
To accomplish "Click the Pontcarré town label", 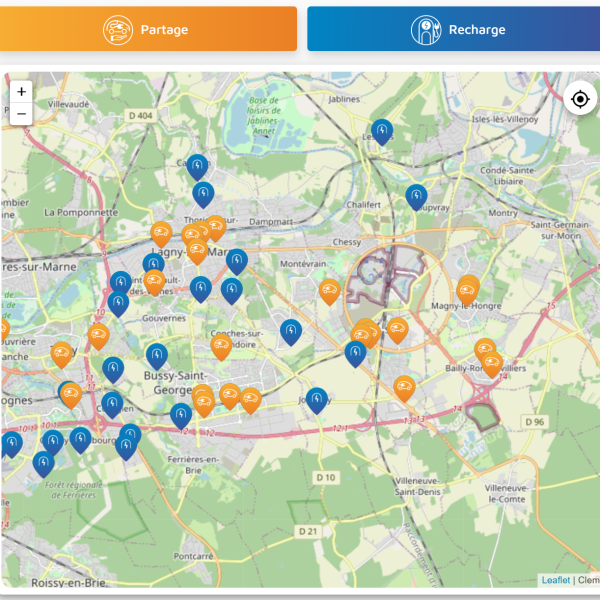I will click(x=193, y=556).
